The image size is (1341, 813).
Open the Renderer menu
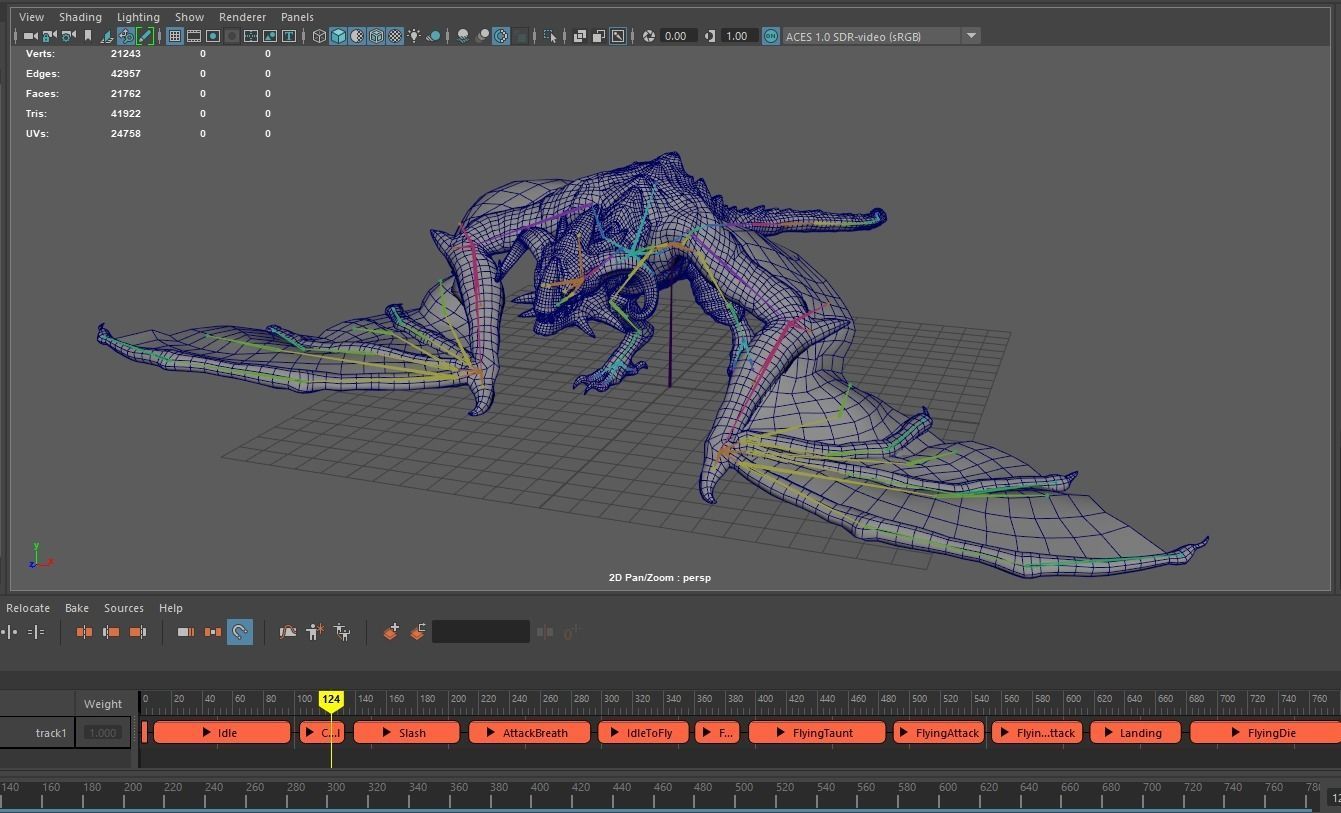click(243, 17)
